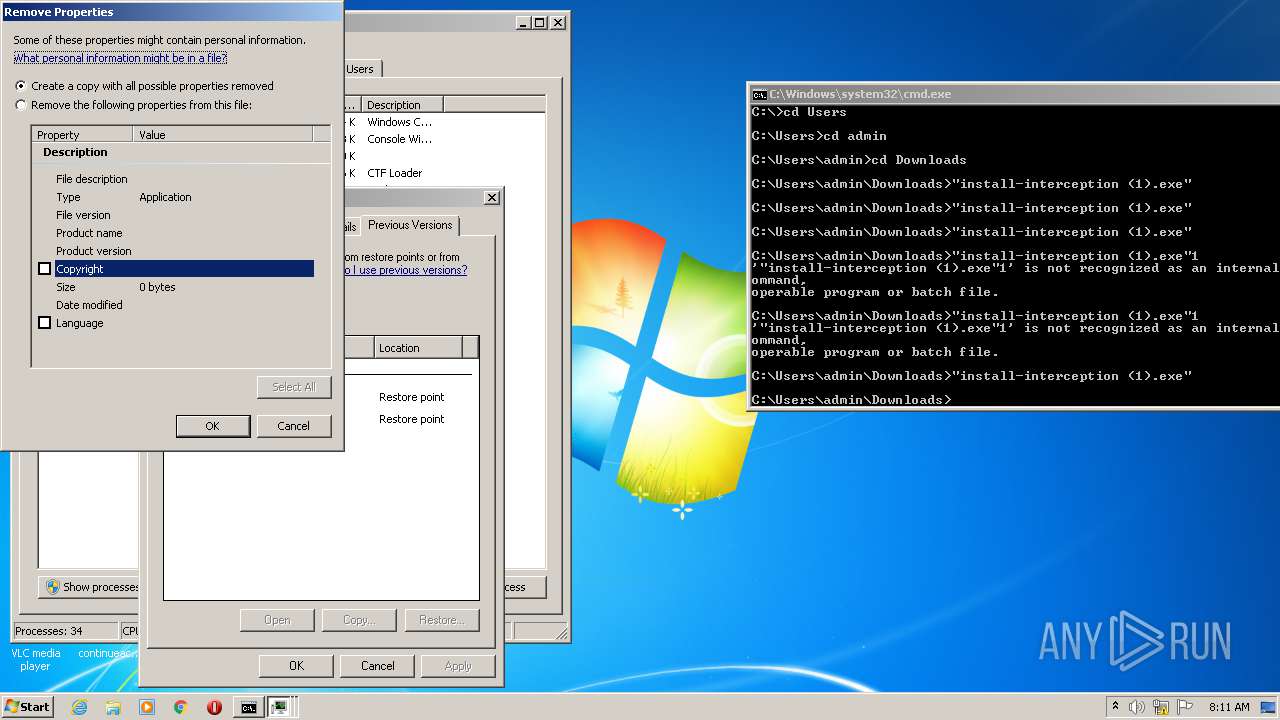Cancel the Remove Properties dialog
This screenshot has width=1280, height=720.
click(x=293, y=426)
